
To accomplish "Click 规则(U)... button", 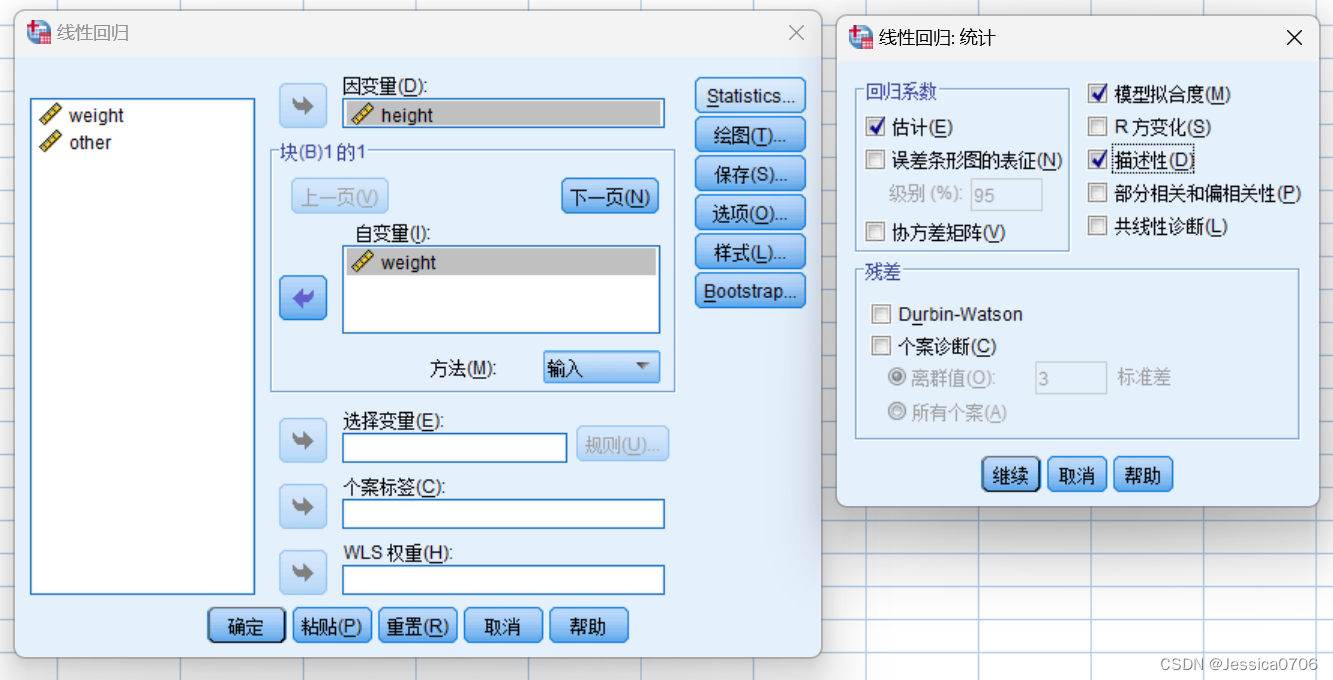I will point(623,444).
